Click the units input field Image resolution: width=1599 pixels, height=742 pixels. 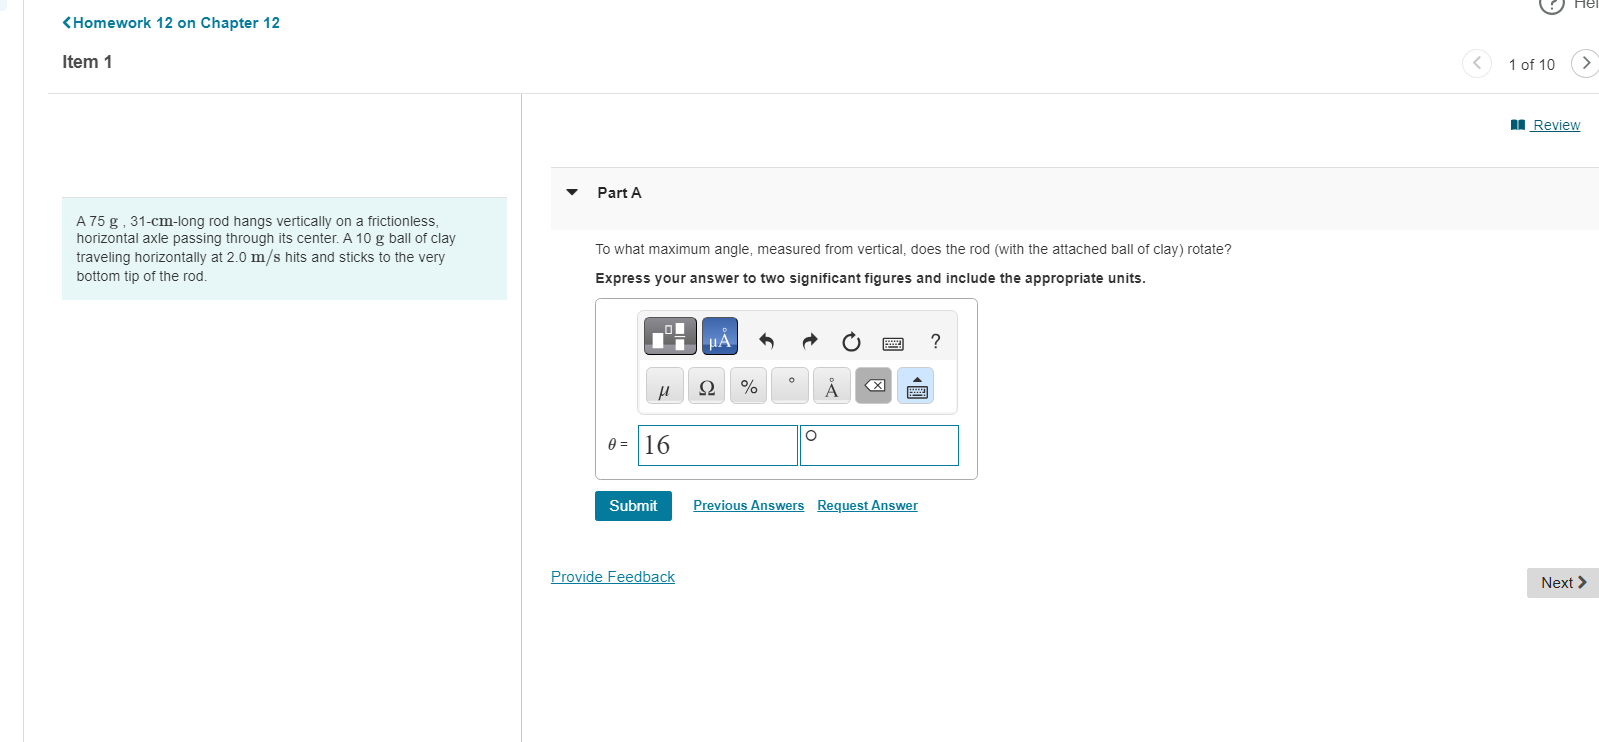879,445
